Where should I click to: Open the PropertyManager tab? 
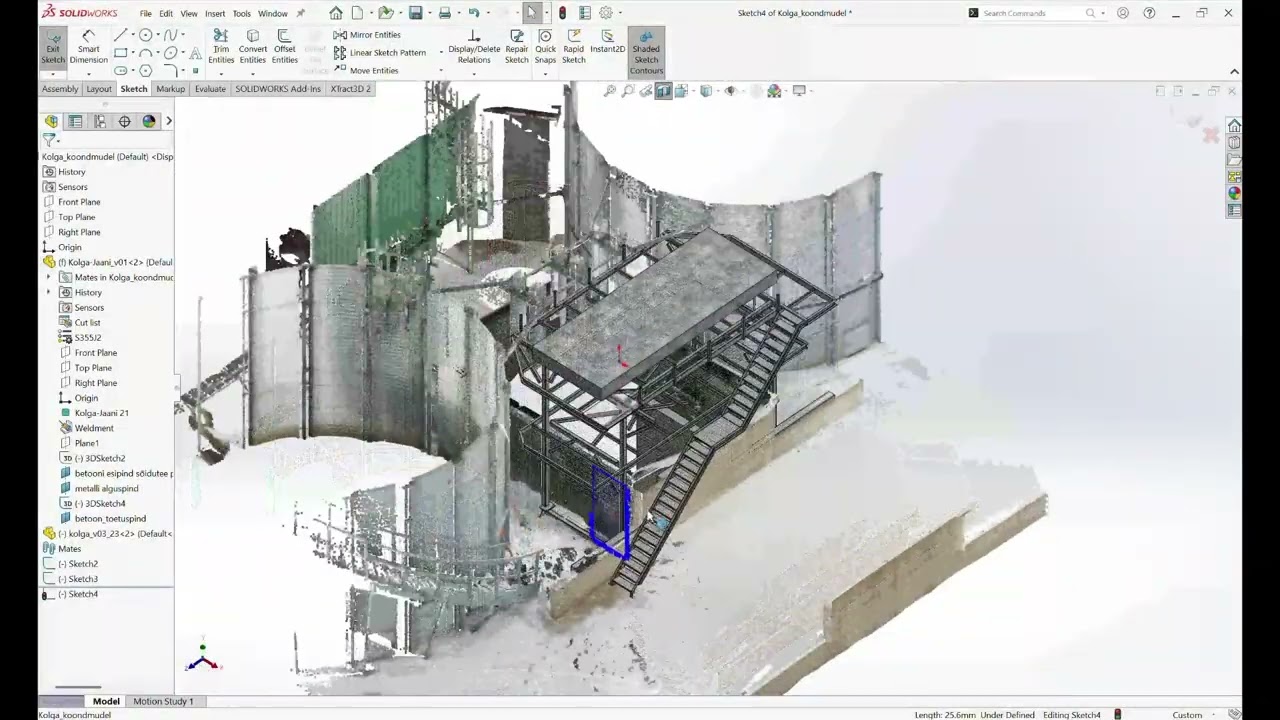pyautogui.click(x=75, y=121)
